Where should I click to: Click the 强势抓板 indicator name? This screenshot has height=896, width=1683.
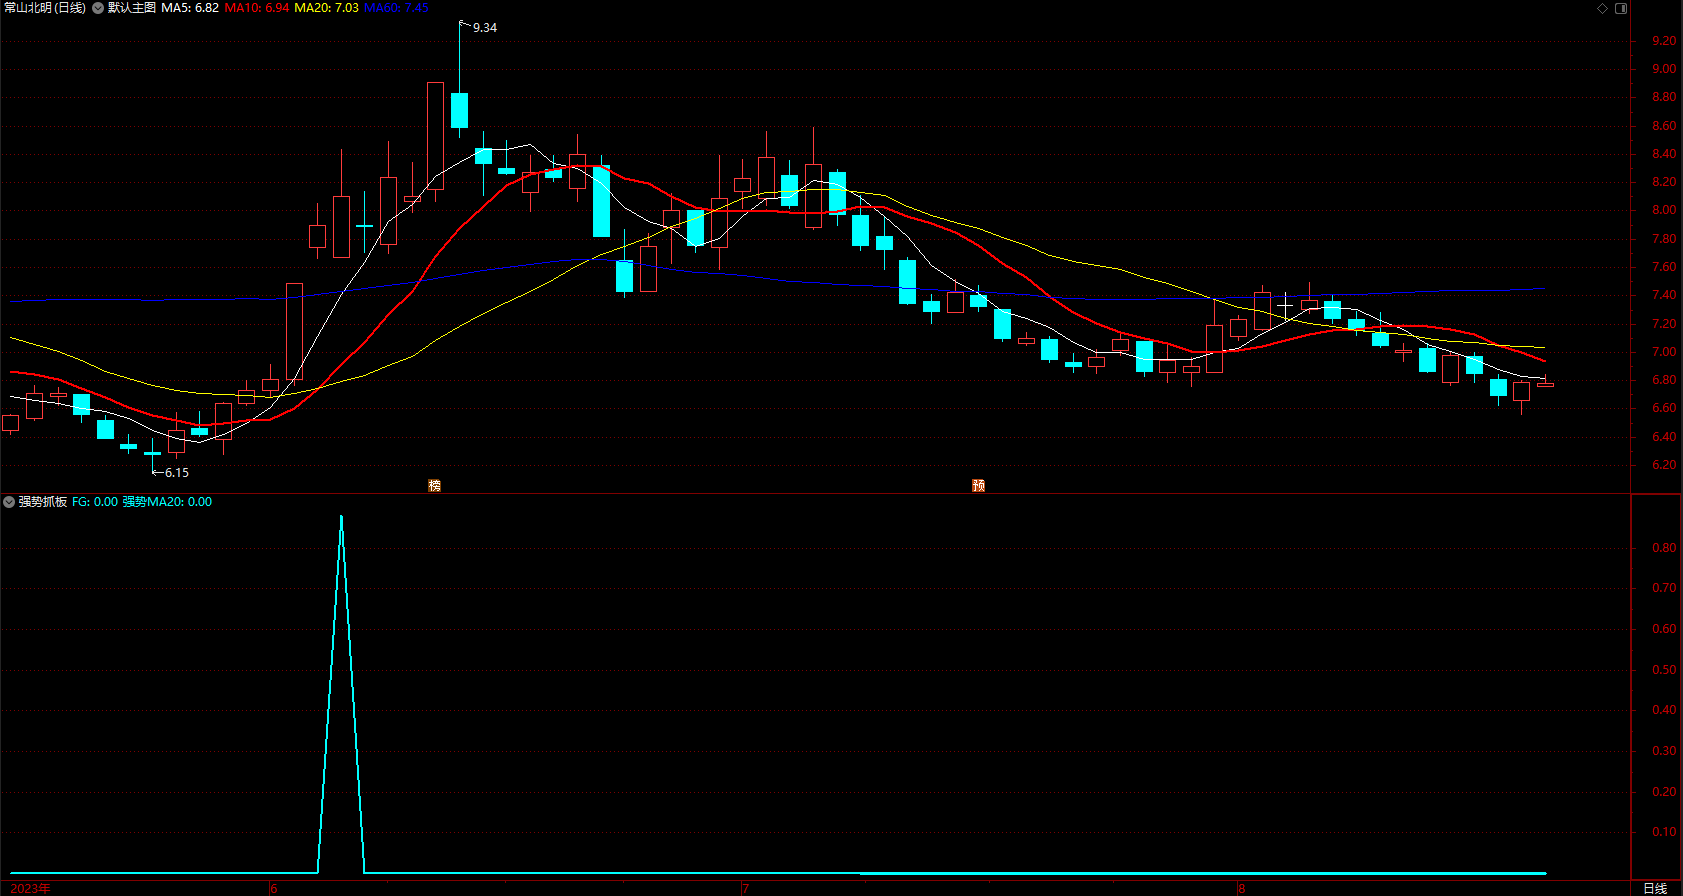click(x=43, y=502)
